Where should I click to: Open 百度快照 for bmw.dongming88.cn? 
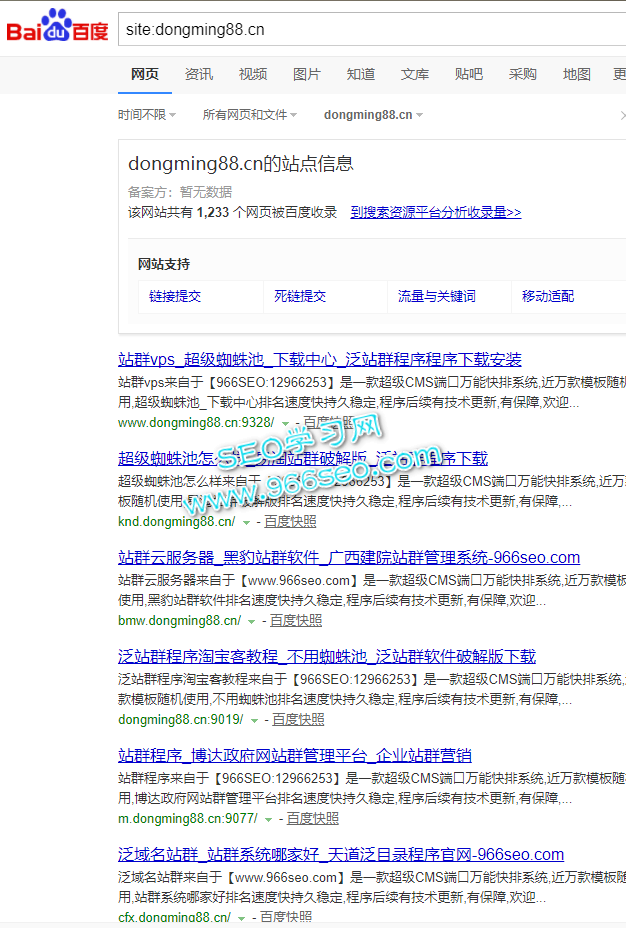[296, 620]
